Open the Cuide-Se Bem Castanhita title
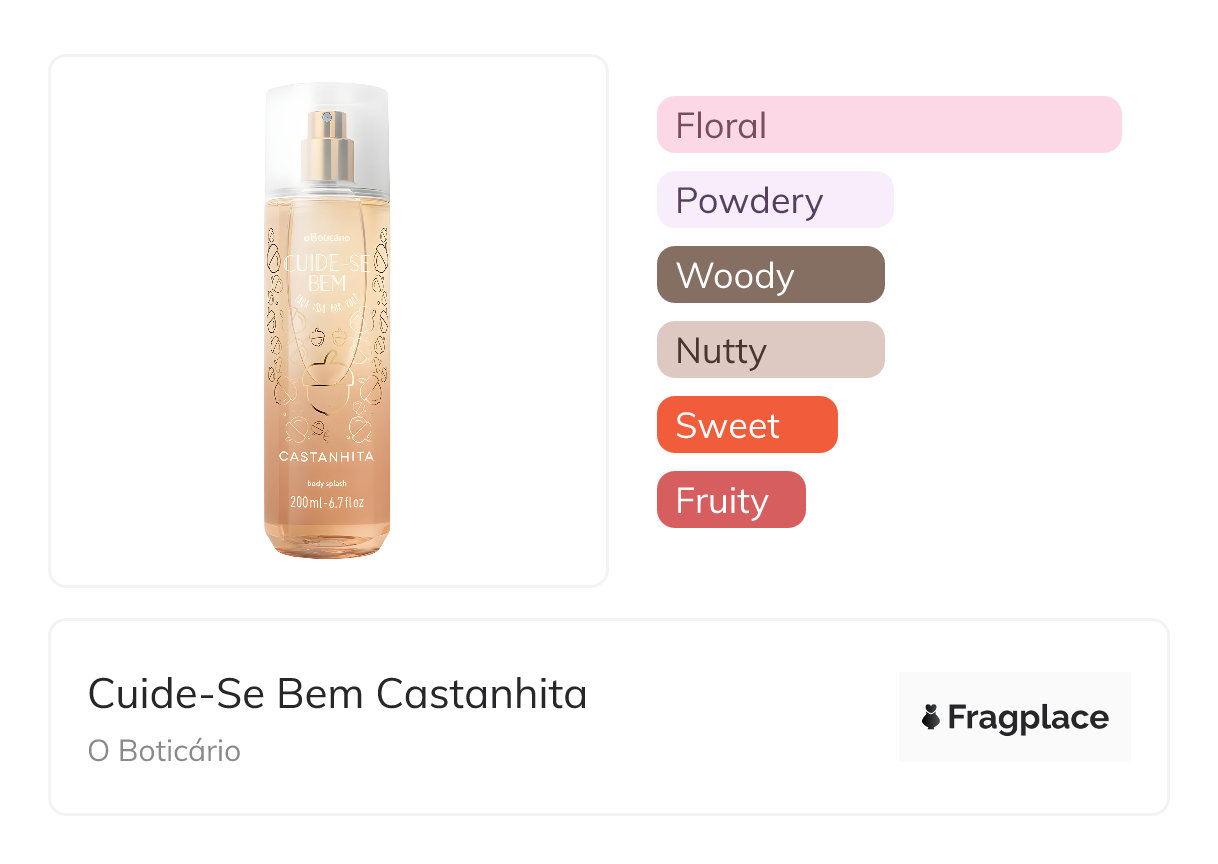This screenshot has width=1218, height=864. [337, 693]
